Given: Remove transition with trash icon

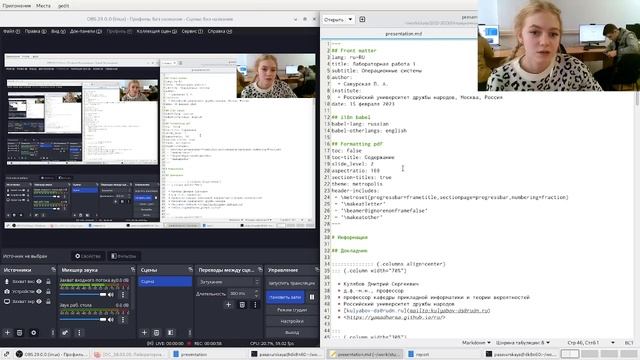Looking at the screenshot, I should click(x=242, y=304).
